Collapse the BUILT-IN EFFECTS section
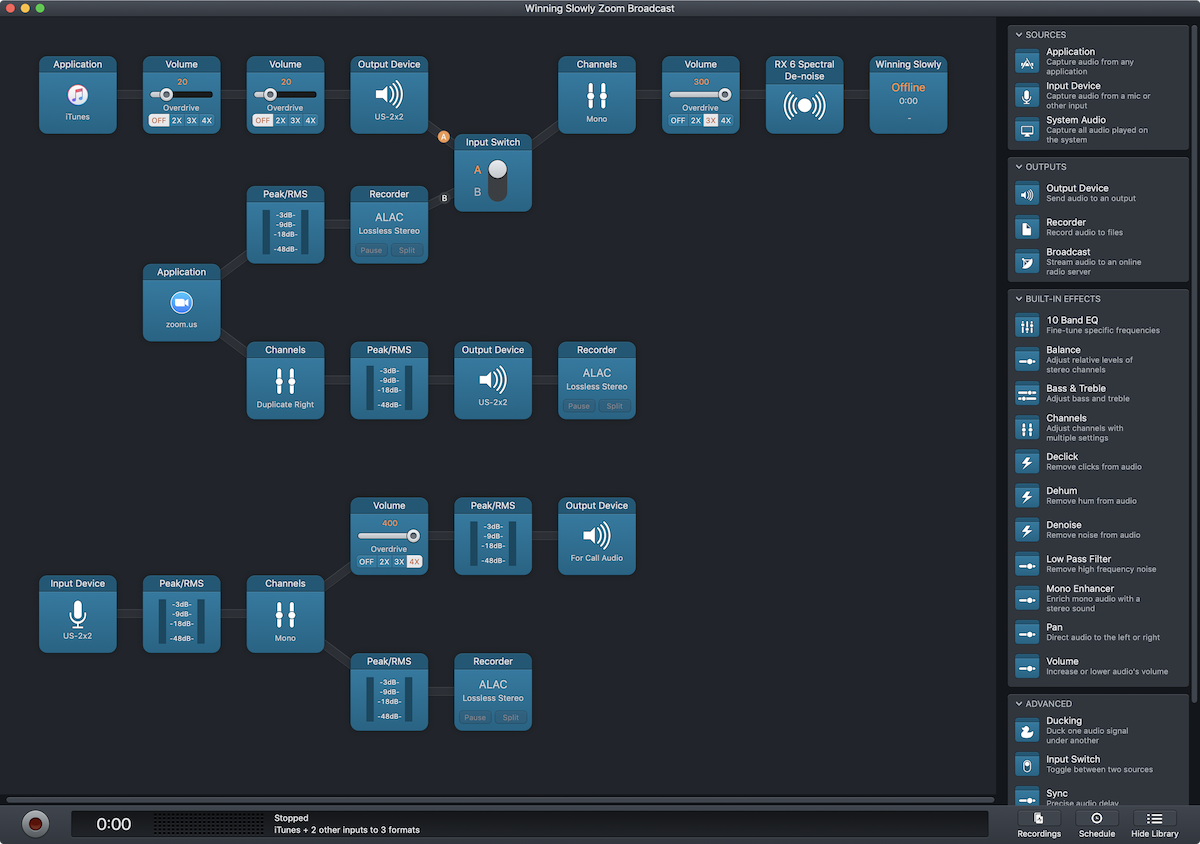 pyautogui.click(x=1019, y=299)
